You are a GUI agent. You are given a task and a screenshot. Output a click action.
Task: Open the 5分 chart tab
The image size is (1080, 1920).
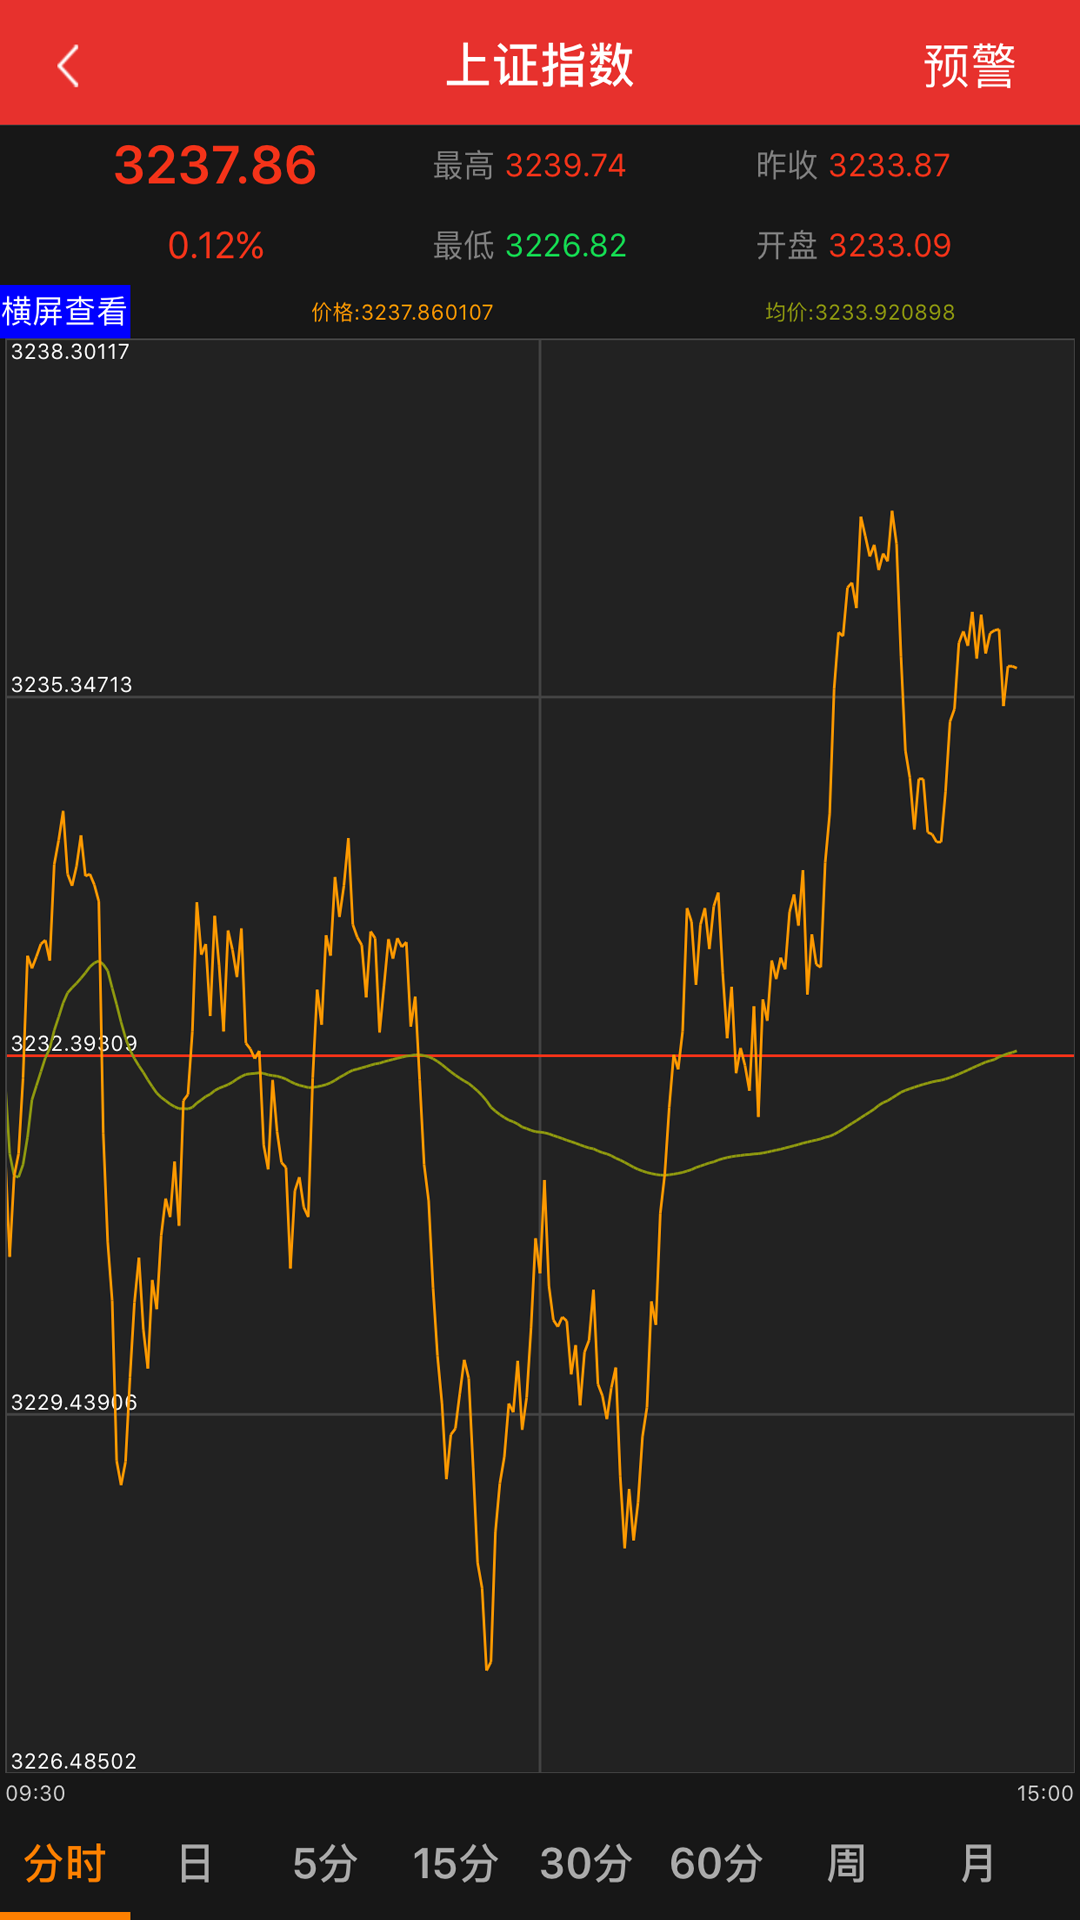(325, 1864)
